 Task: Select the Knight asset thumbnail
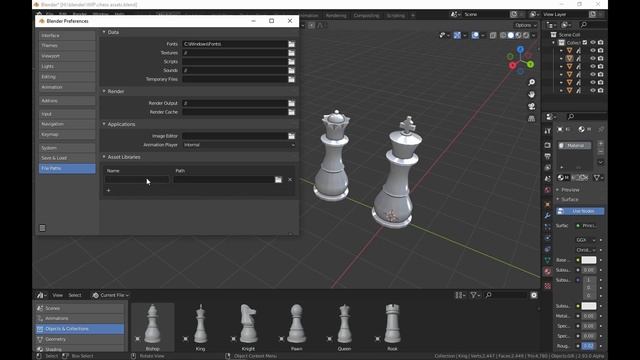tap(248, 327)
